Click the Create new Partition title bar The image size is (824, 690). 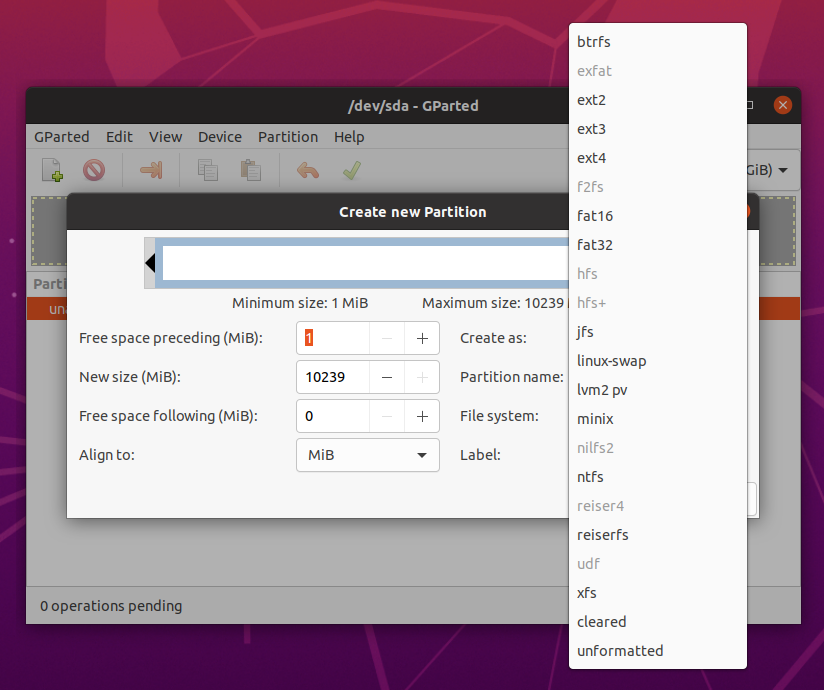[413, 212]
